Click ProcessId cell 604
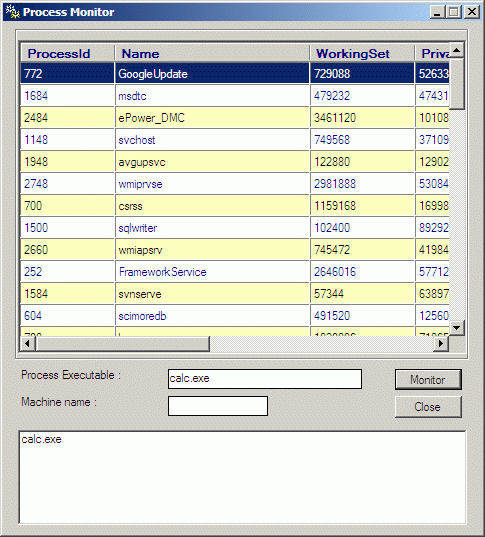The image size is (485, 537). click(x=67, y=315)
